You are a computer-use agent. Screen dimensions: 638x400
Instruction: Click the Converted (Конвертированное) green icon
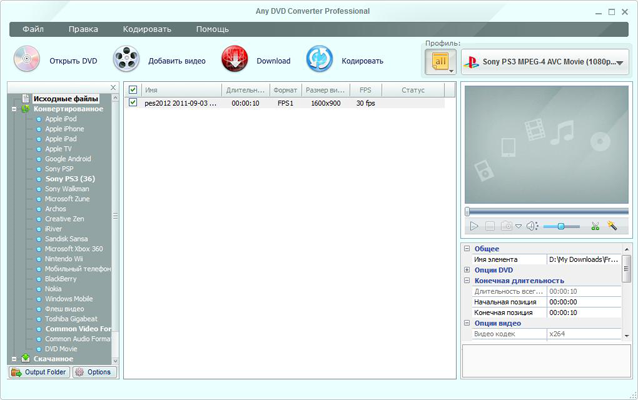[26, 109]
